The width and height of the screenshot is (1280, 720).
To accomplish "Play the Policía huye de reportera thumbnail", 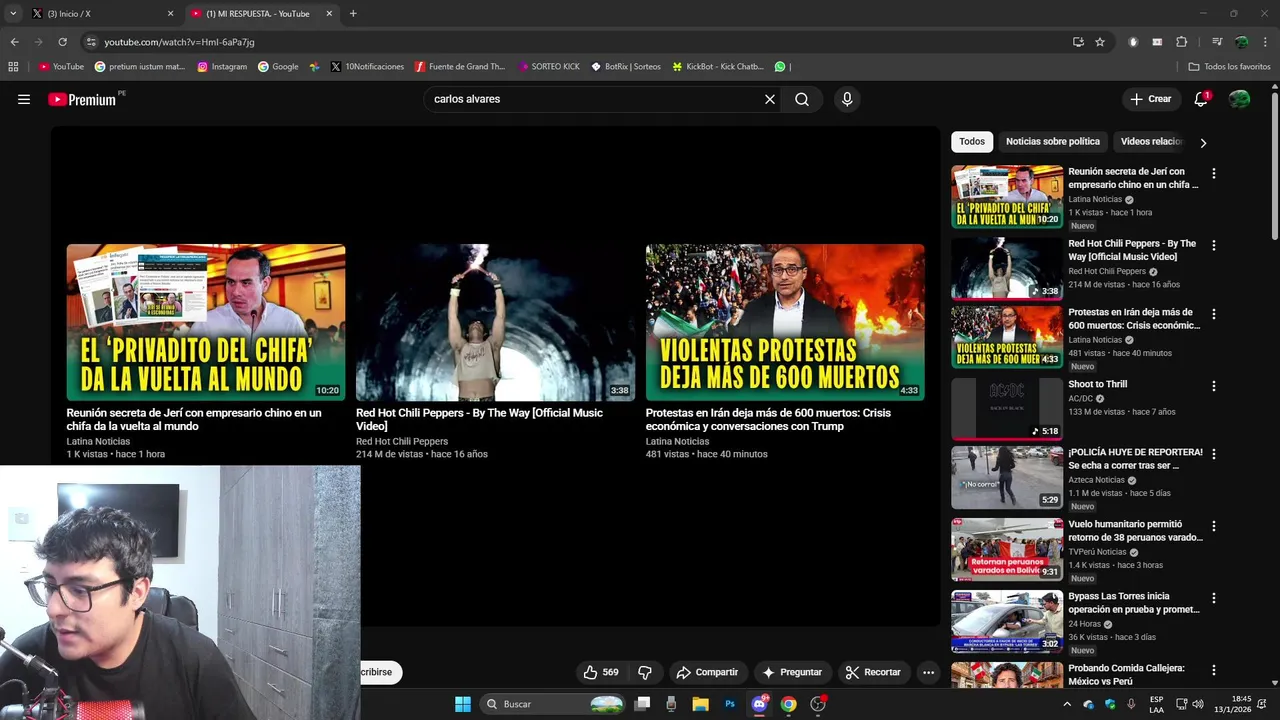I will pyautogui.click(x=1007, y=477).
